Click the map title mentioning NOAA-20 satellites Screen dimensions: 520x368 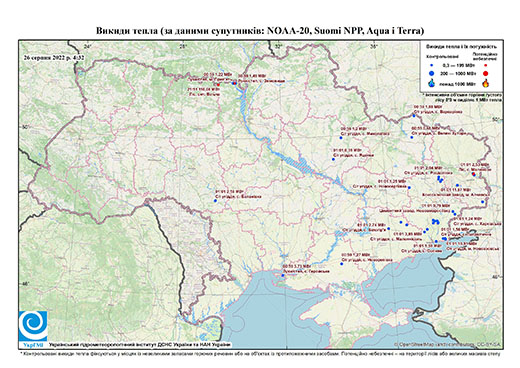coord(260,31)
